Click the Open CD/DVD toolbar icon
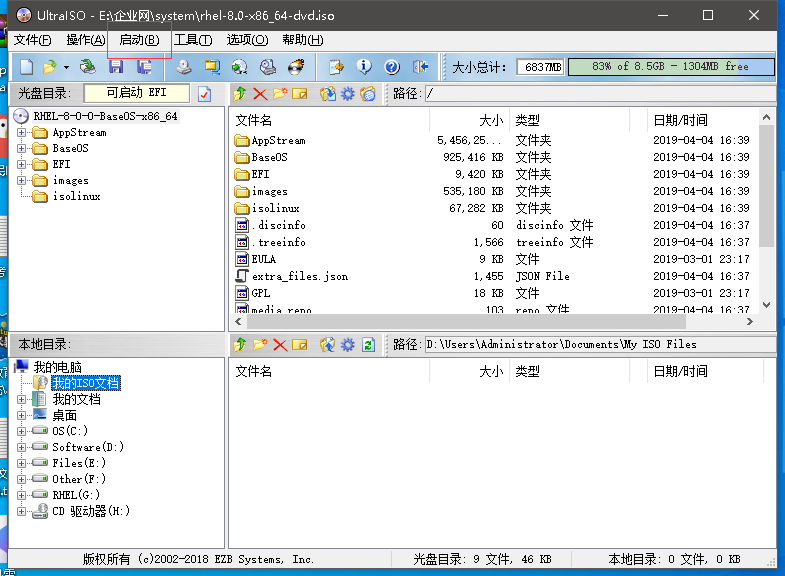785x576 pixels. pos(88,67)
